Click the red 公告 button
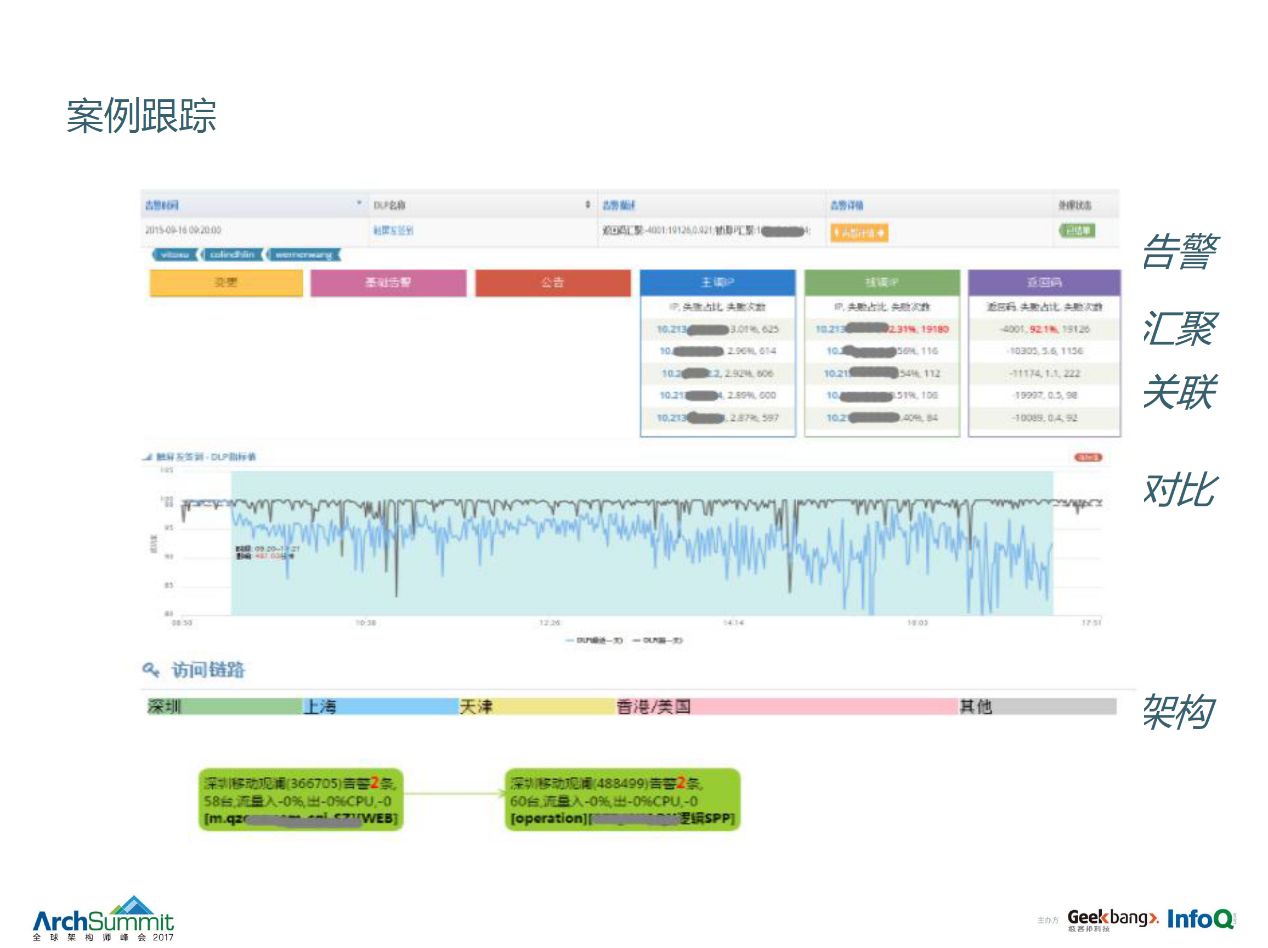Image resolution: width=1268 pixels, height=948 pixels. 553,283
